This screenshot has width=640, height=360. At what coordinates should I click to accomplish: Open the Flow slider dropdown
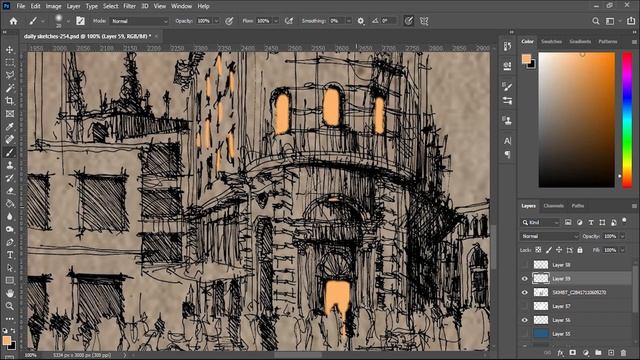276,21
